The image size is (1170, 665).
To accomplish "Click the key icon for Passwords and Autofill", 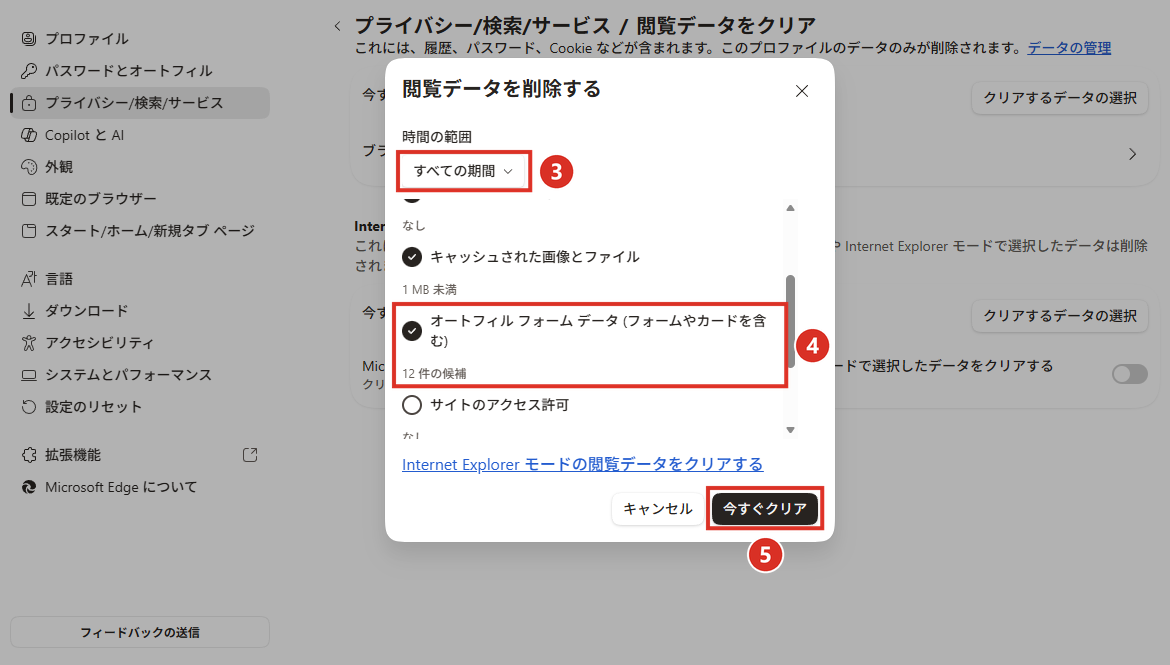I will [28, 70].
